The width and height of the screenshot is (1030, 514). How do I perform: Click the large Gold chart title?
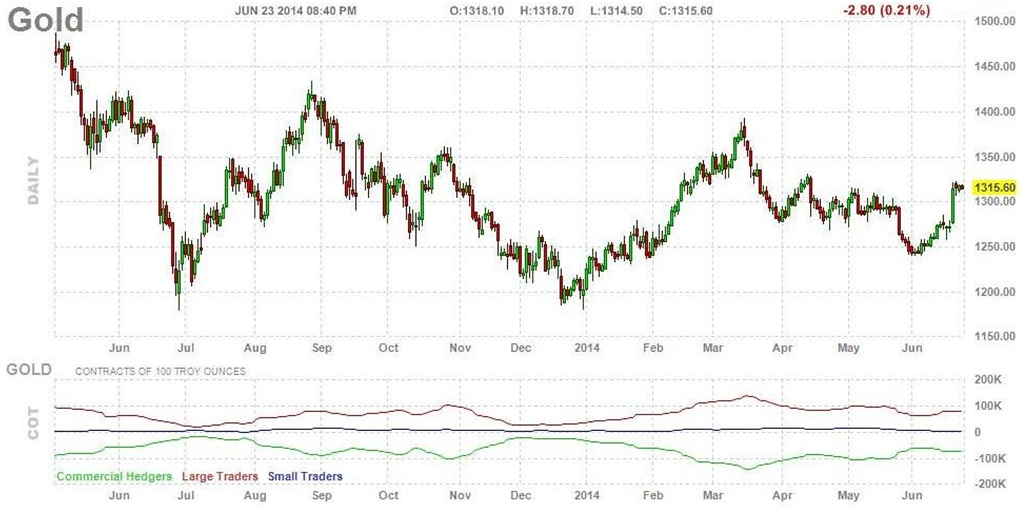[x=46, y=19]
